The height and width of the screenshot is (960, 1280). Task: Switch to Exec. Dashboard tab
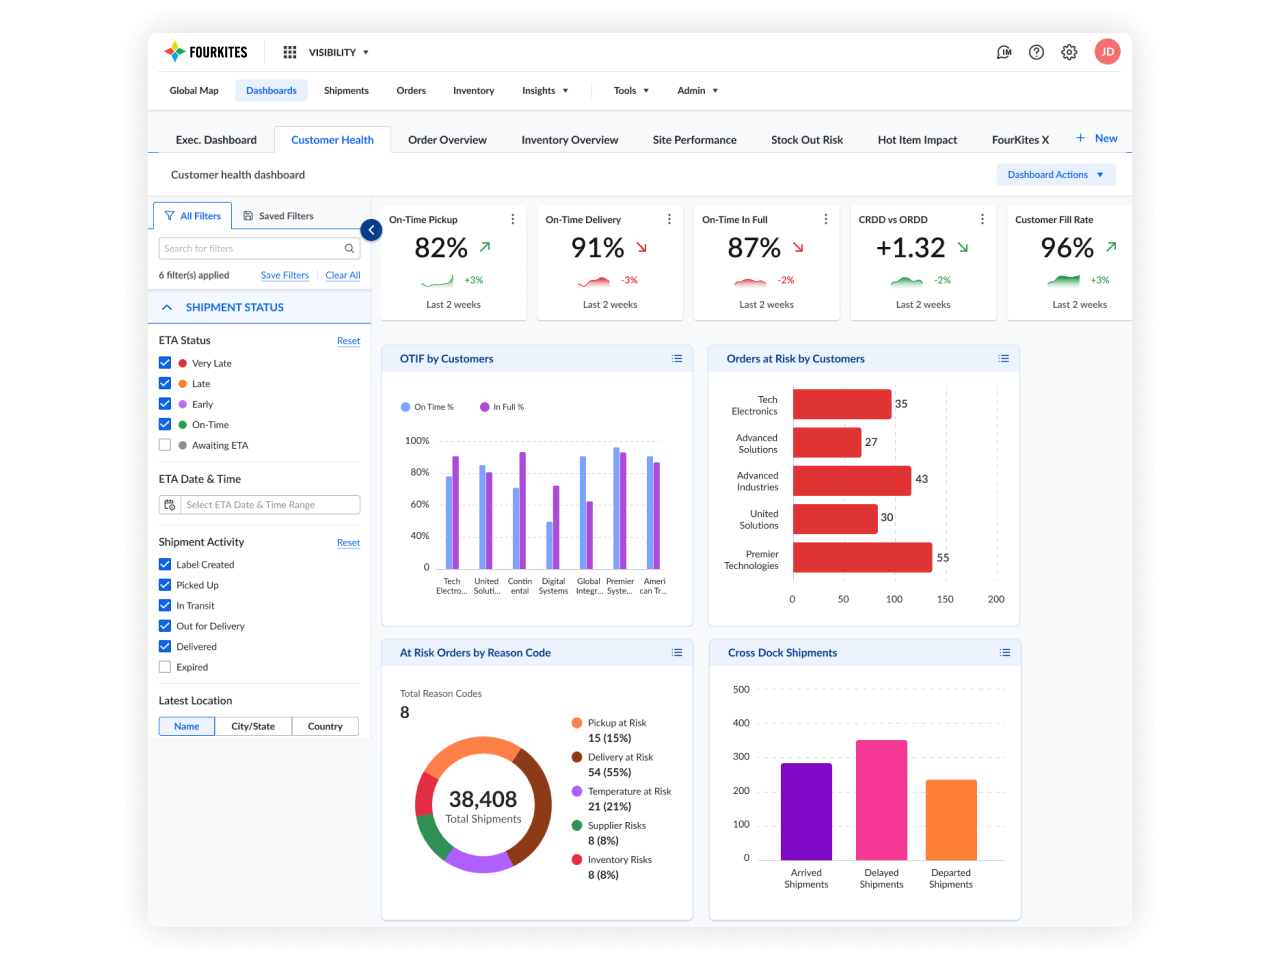(x=216, y=140)
